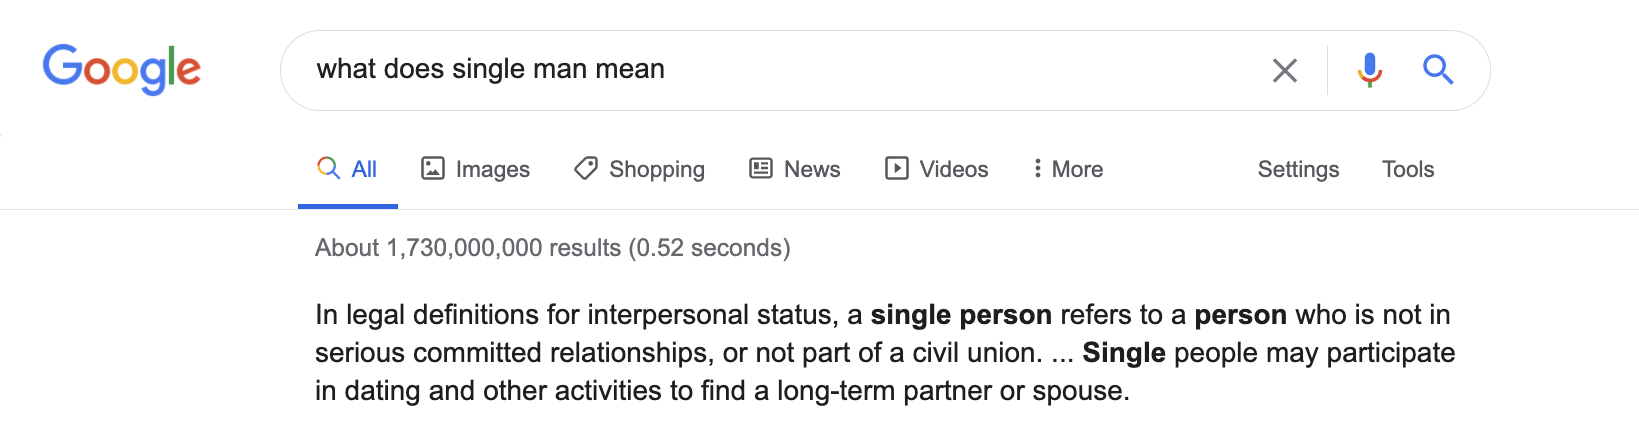
Task: Click the Shopping tag icon
Action: (x=586, y=168)
